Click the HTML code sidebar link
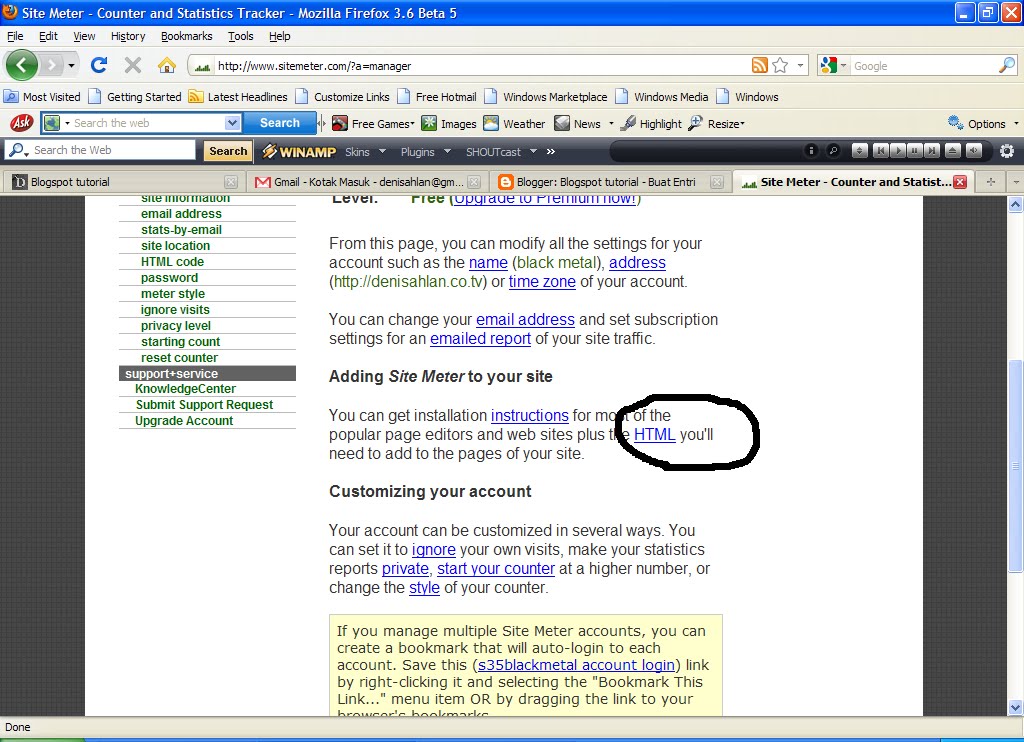Viewport: 1024px width, 742px height. [172, 261]
